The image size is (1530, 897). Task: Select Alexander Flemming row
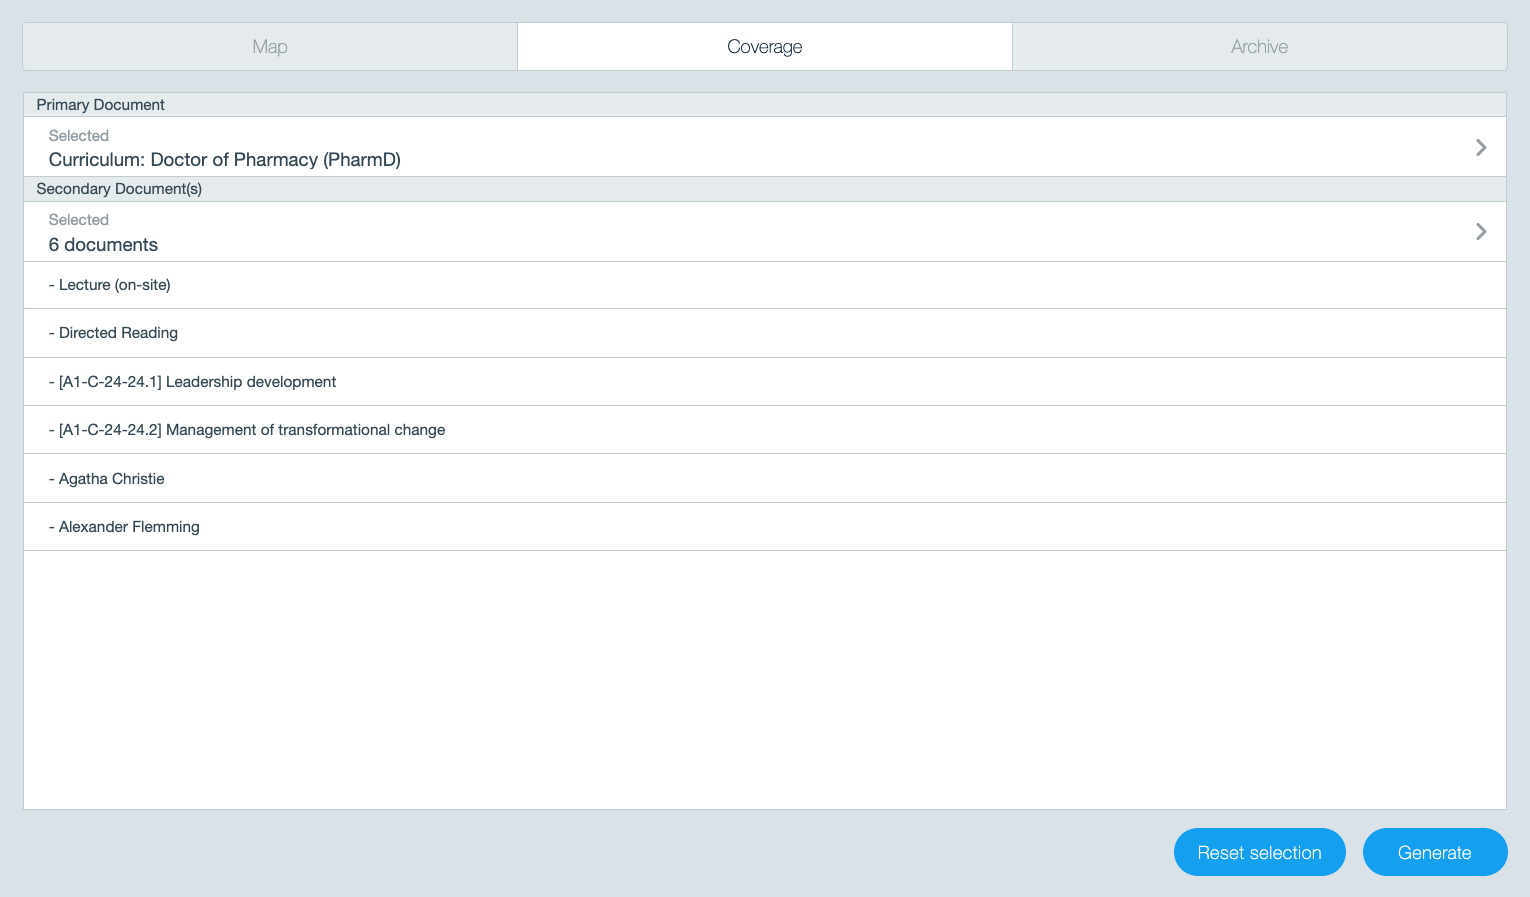coord(765,527)
